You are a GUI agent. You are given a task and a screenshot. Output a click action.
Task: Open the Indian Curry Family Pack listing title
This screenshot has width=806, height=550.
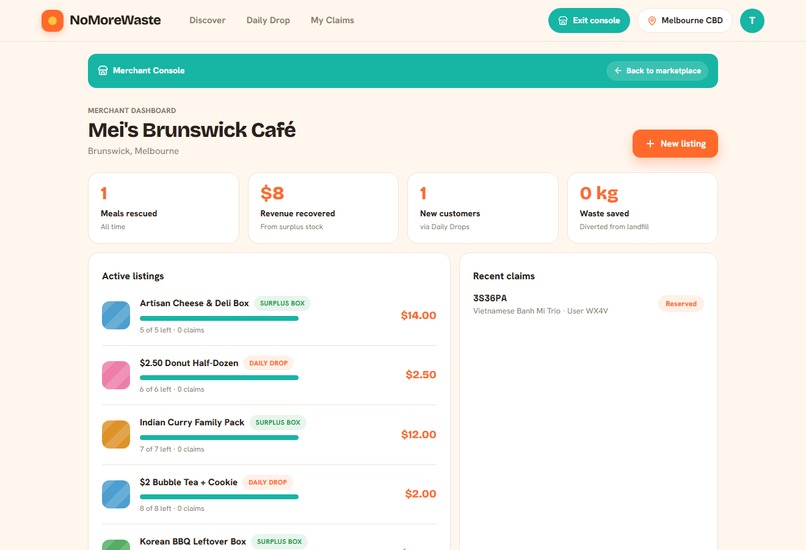192,423
